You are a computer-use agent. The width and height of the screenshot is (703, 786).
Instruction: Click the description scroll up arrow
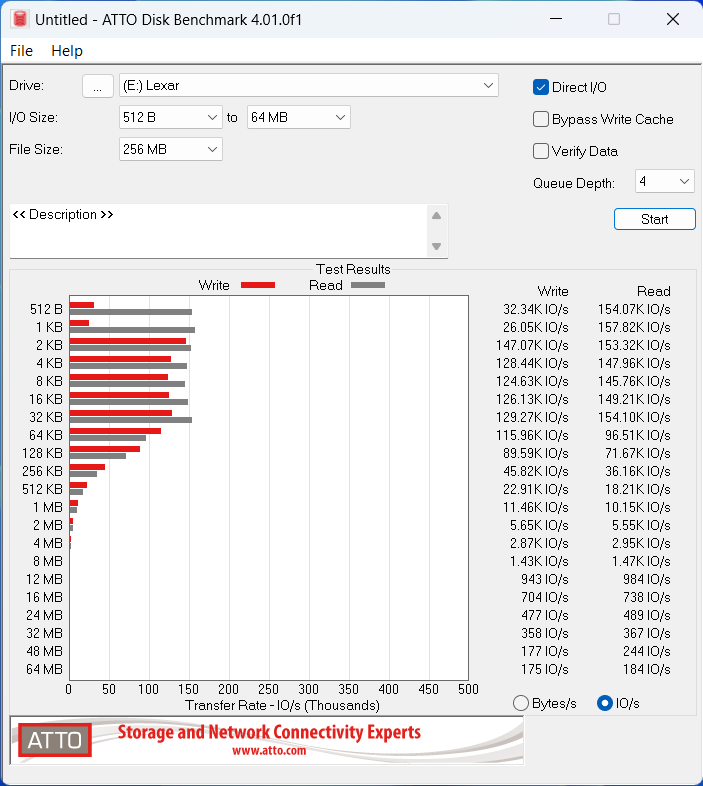(436, 216)
